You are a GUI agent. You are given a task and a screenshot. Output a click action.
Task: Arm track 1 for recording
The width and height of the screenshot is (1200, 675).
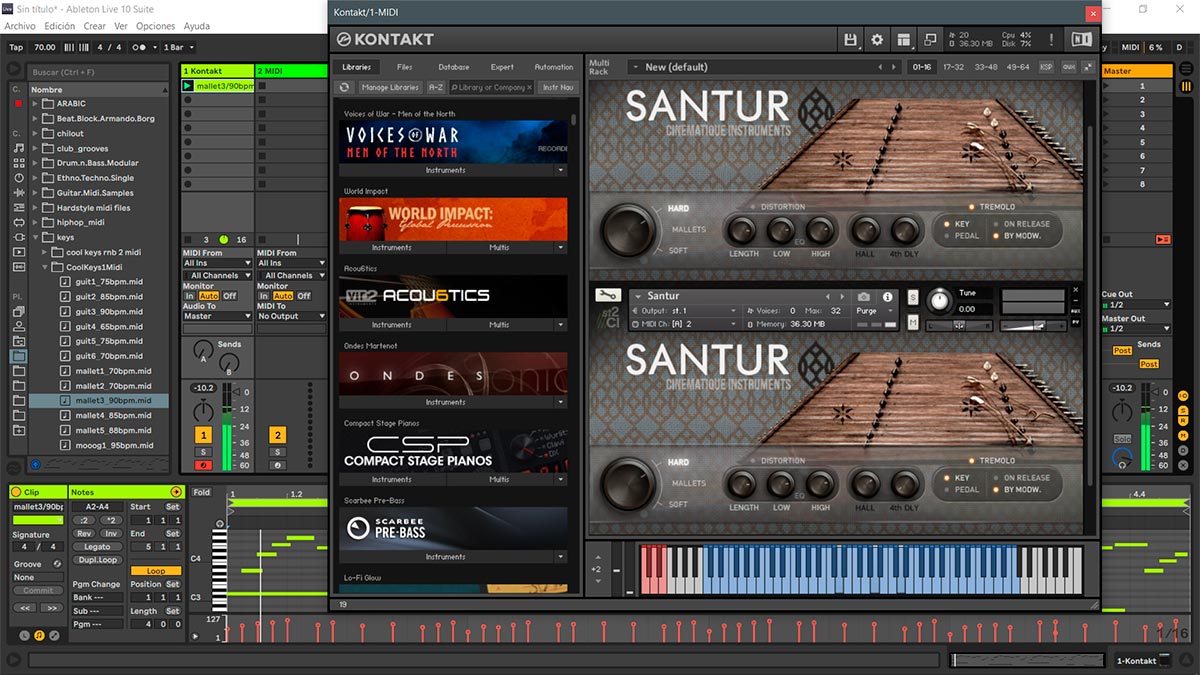(203, 465)
